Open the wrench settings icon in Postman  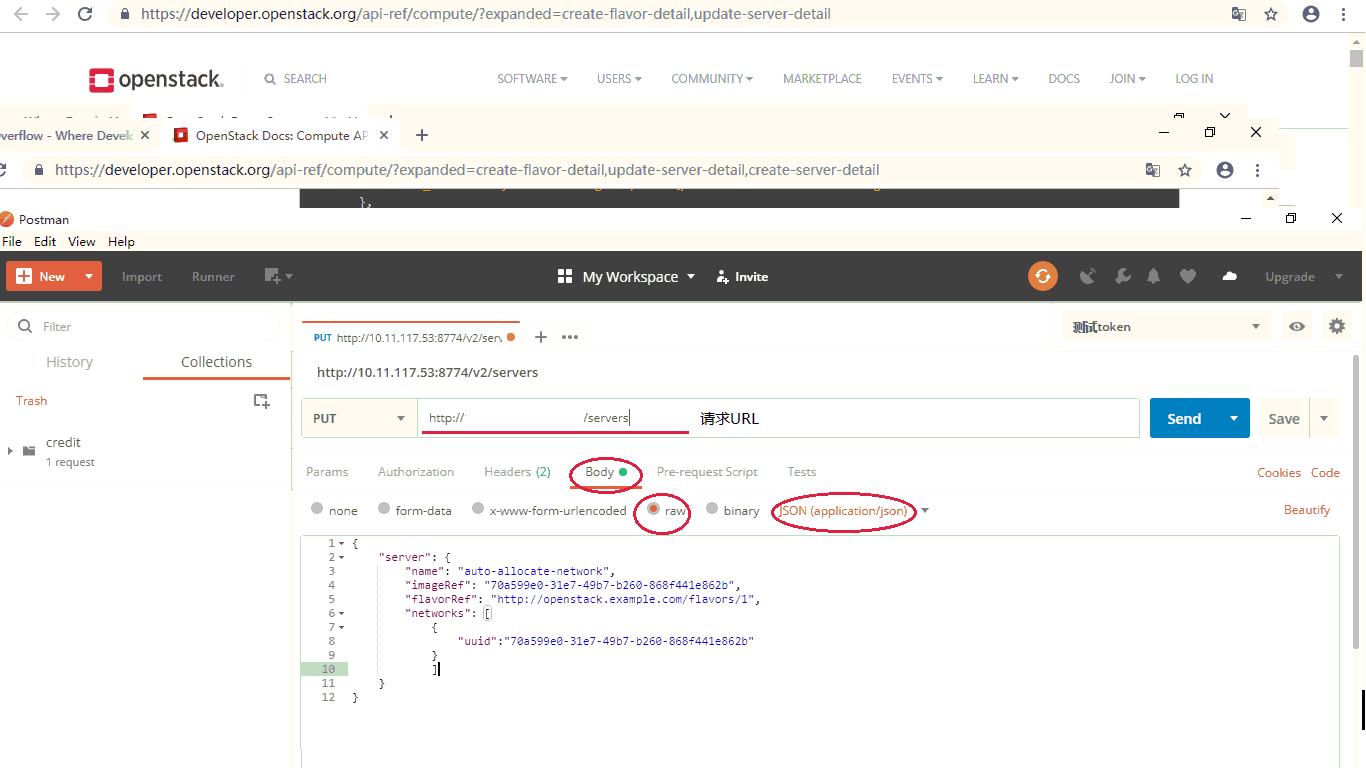(1123, 277)
